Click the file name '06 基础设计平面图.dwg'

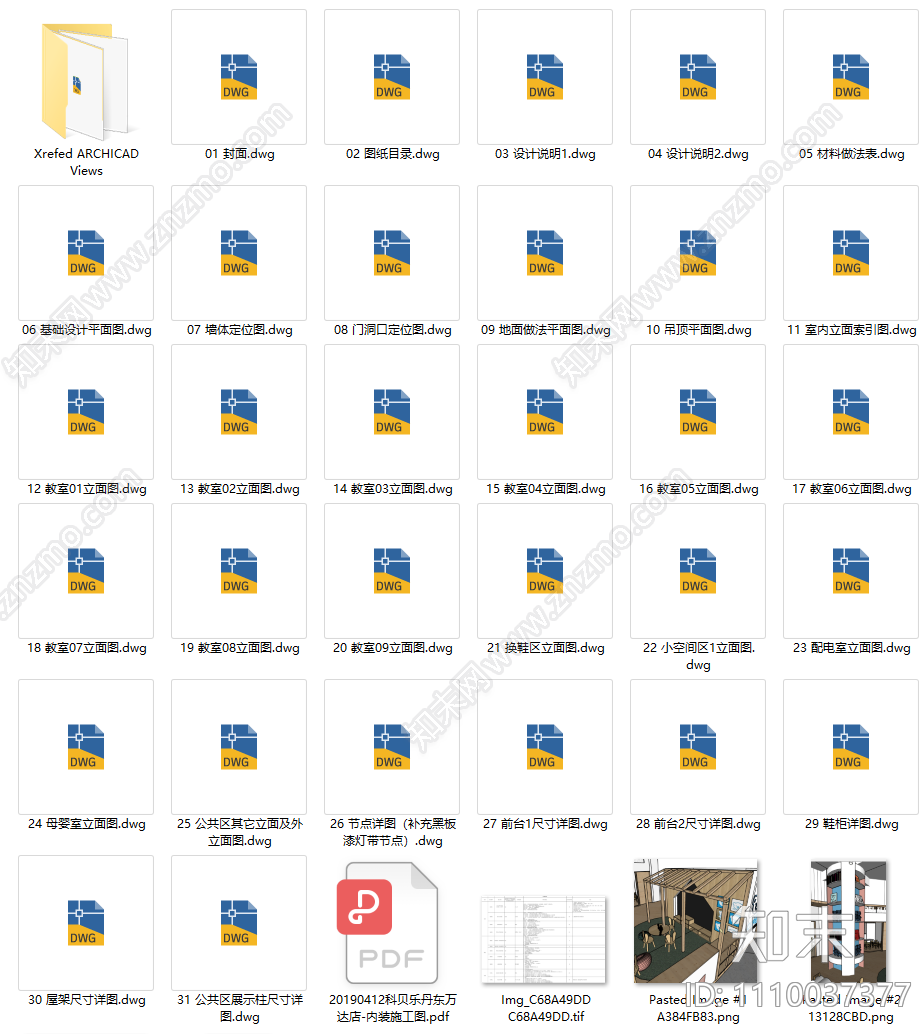[x=86, y=330]
